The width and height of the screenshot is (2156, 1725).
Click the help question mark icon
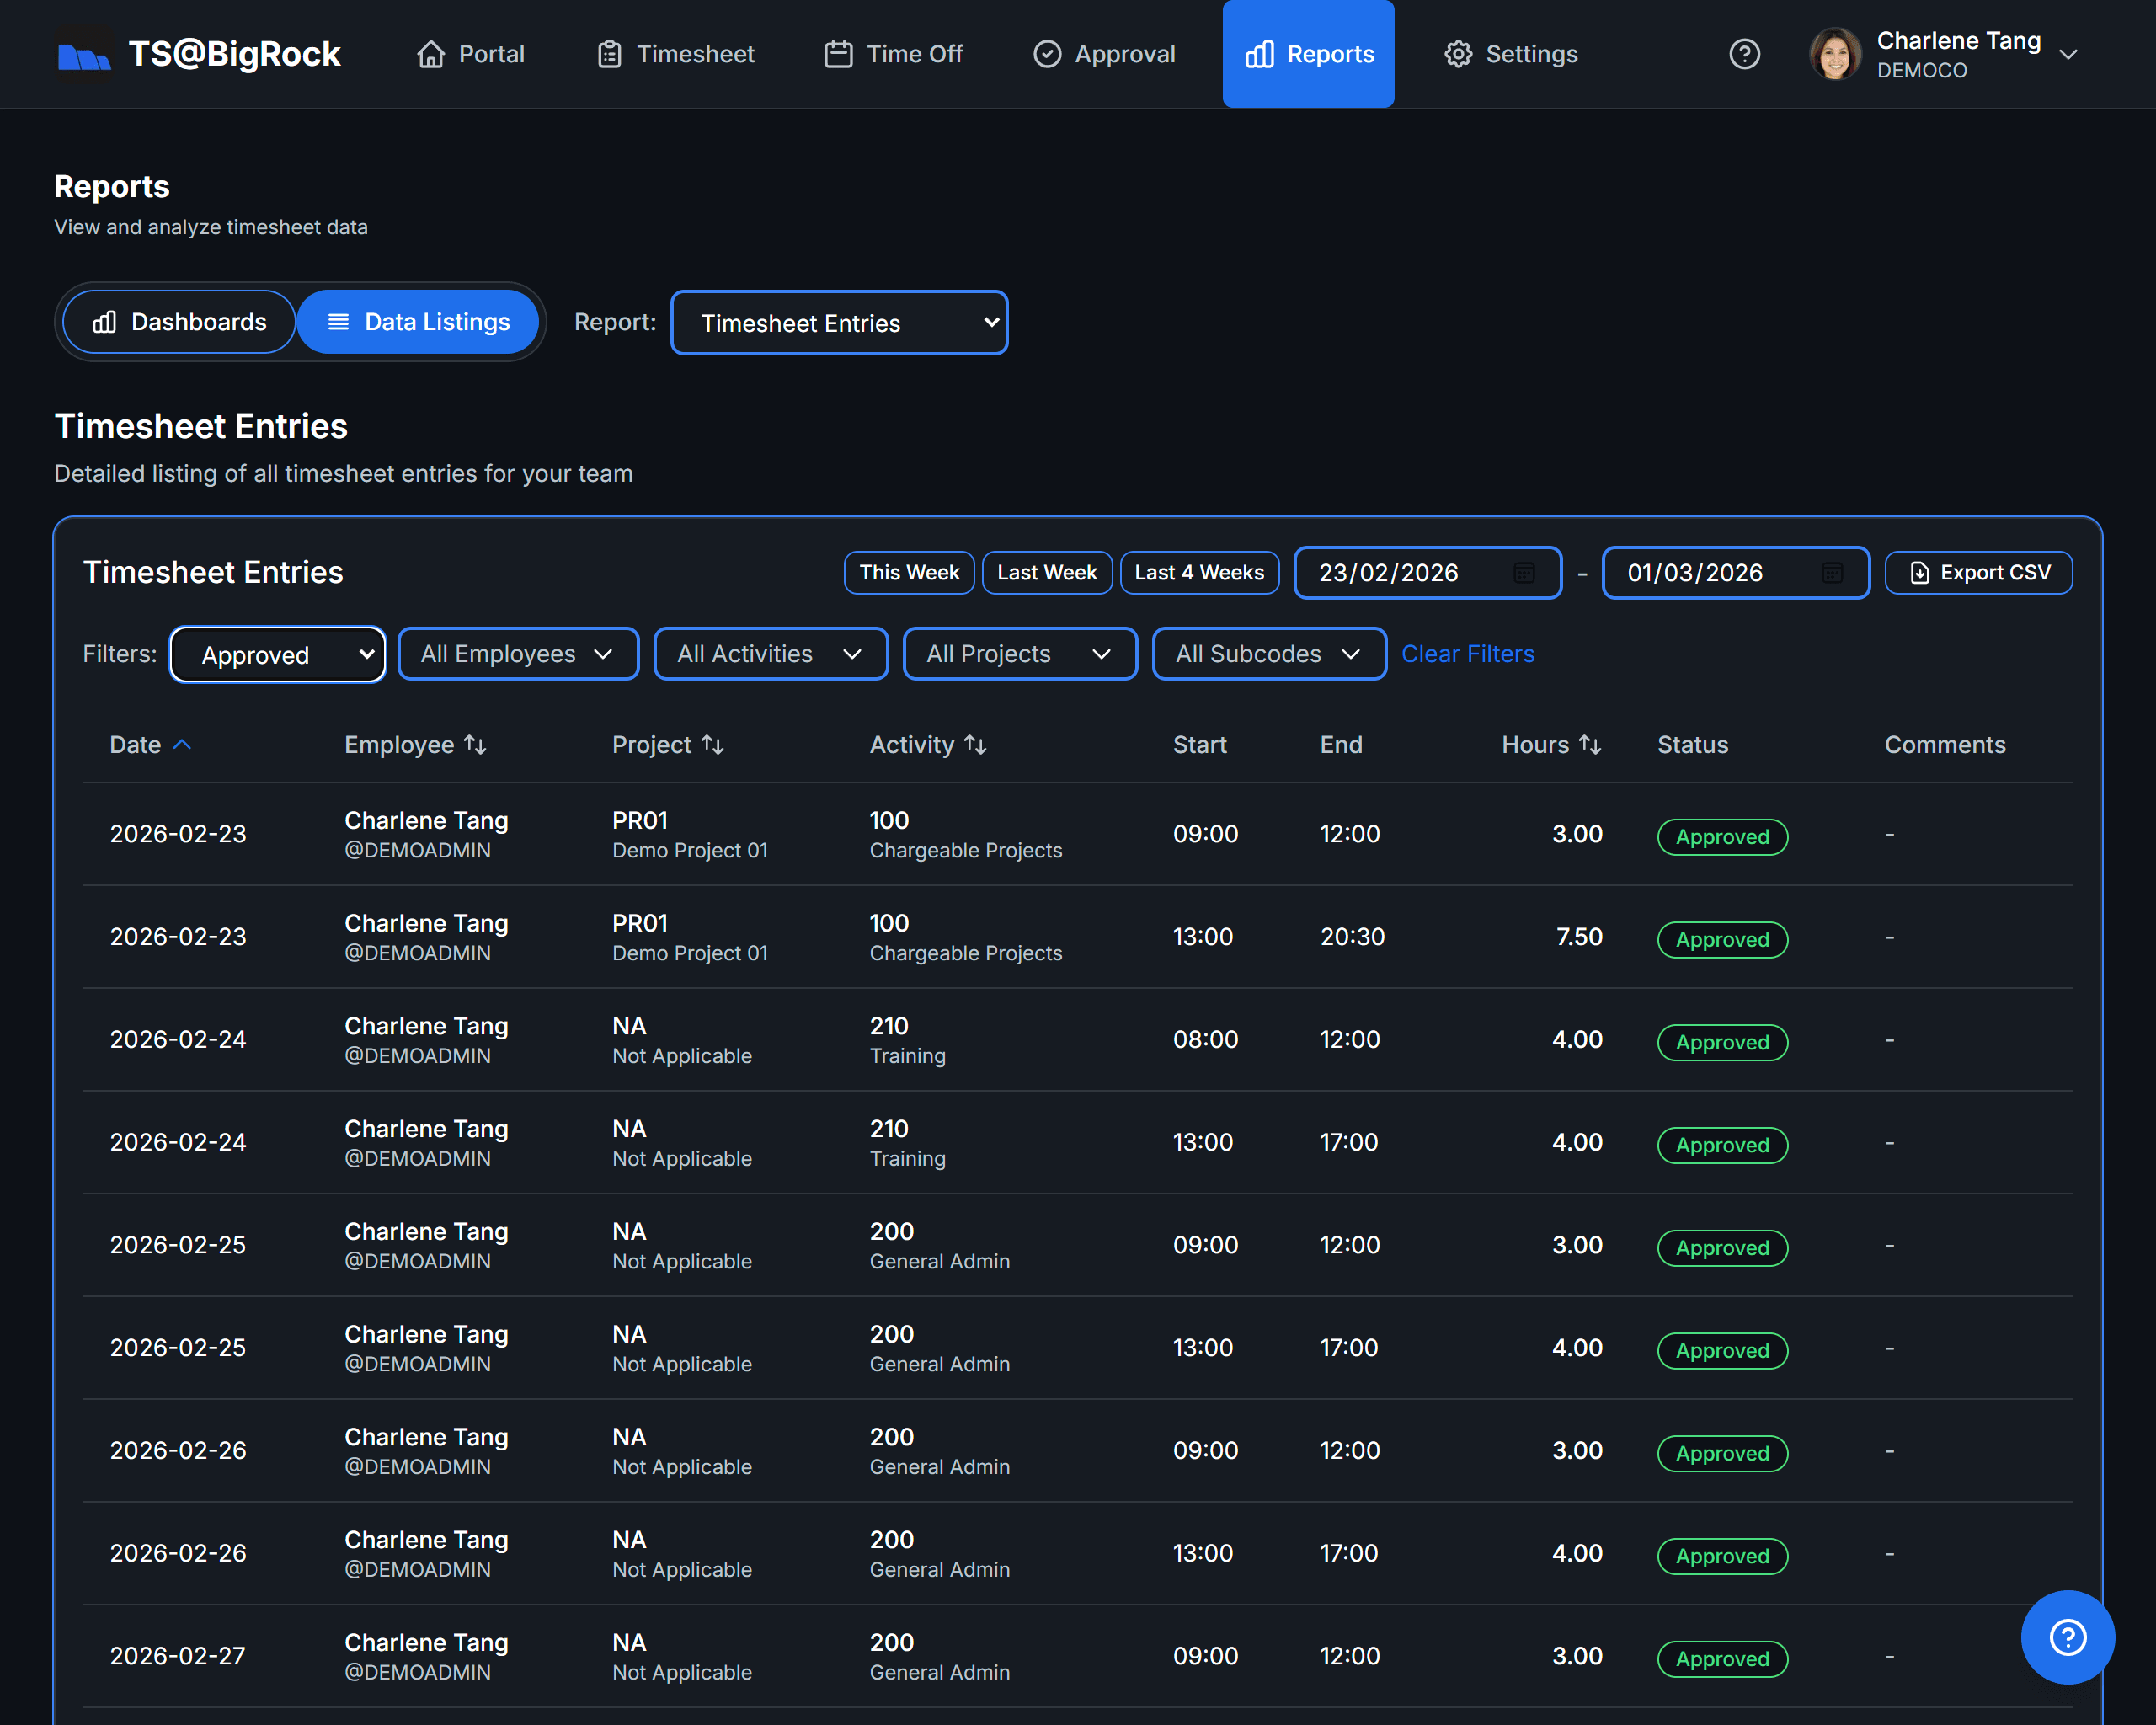(x=1745, y=54)
